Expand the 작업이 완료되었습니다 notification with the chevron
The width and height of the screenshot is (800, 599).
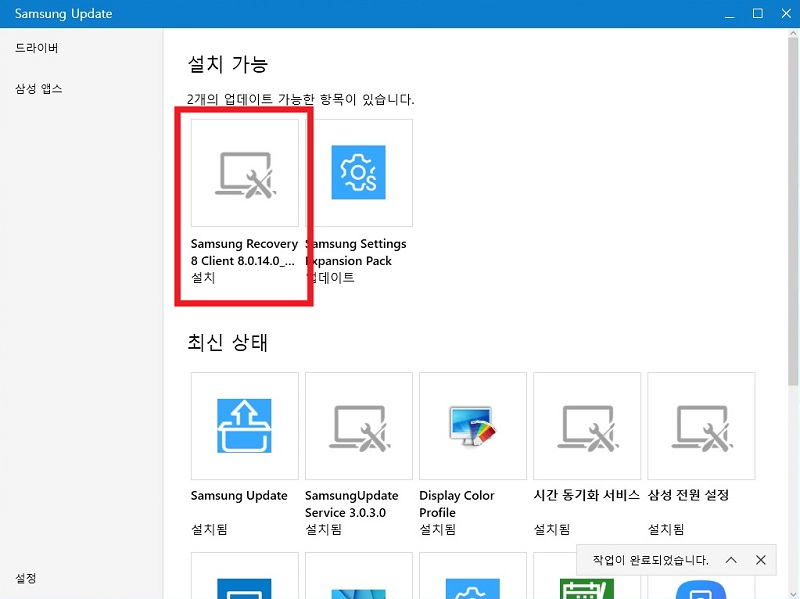(731, 560)
